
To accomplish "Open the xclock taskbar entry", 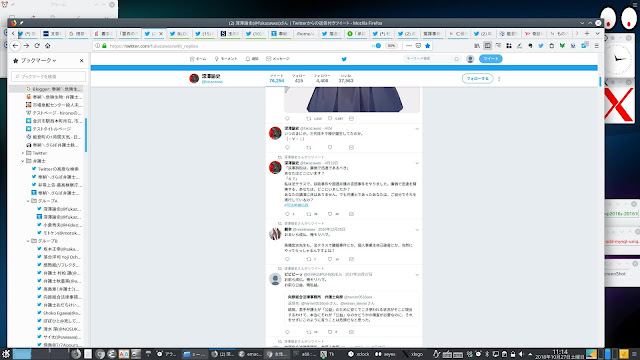I will 359,354.
